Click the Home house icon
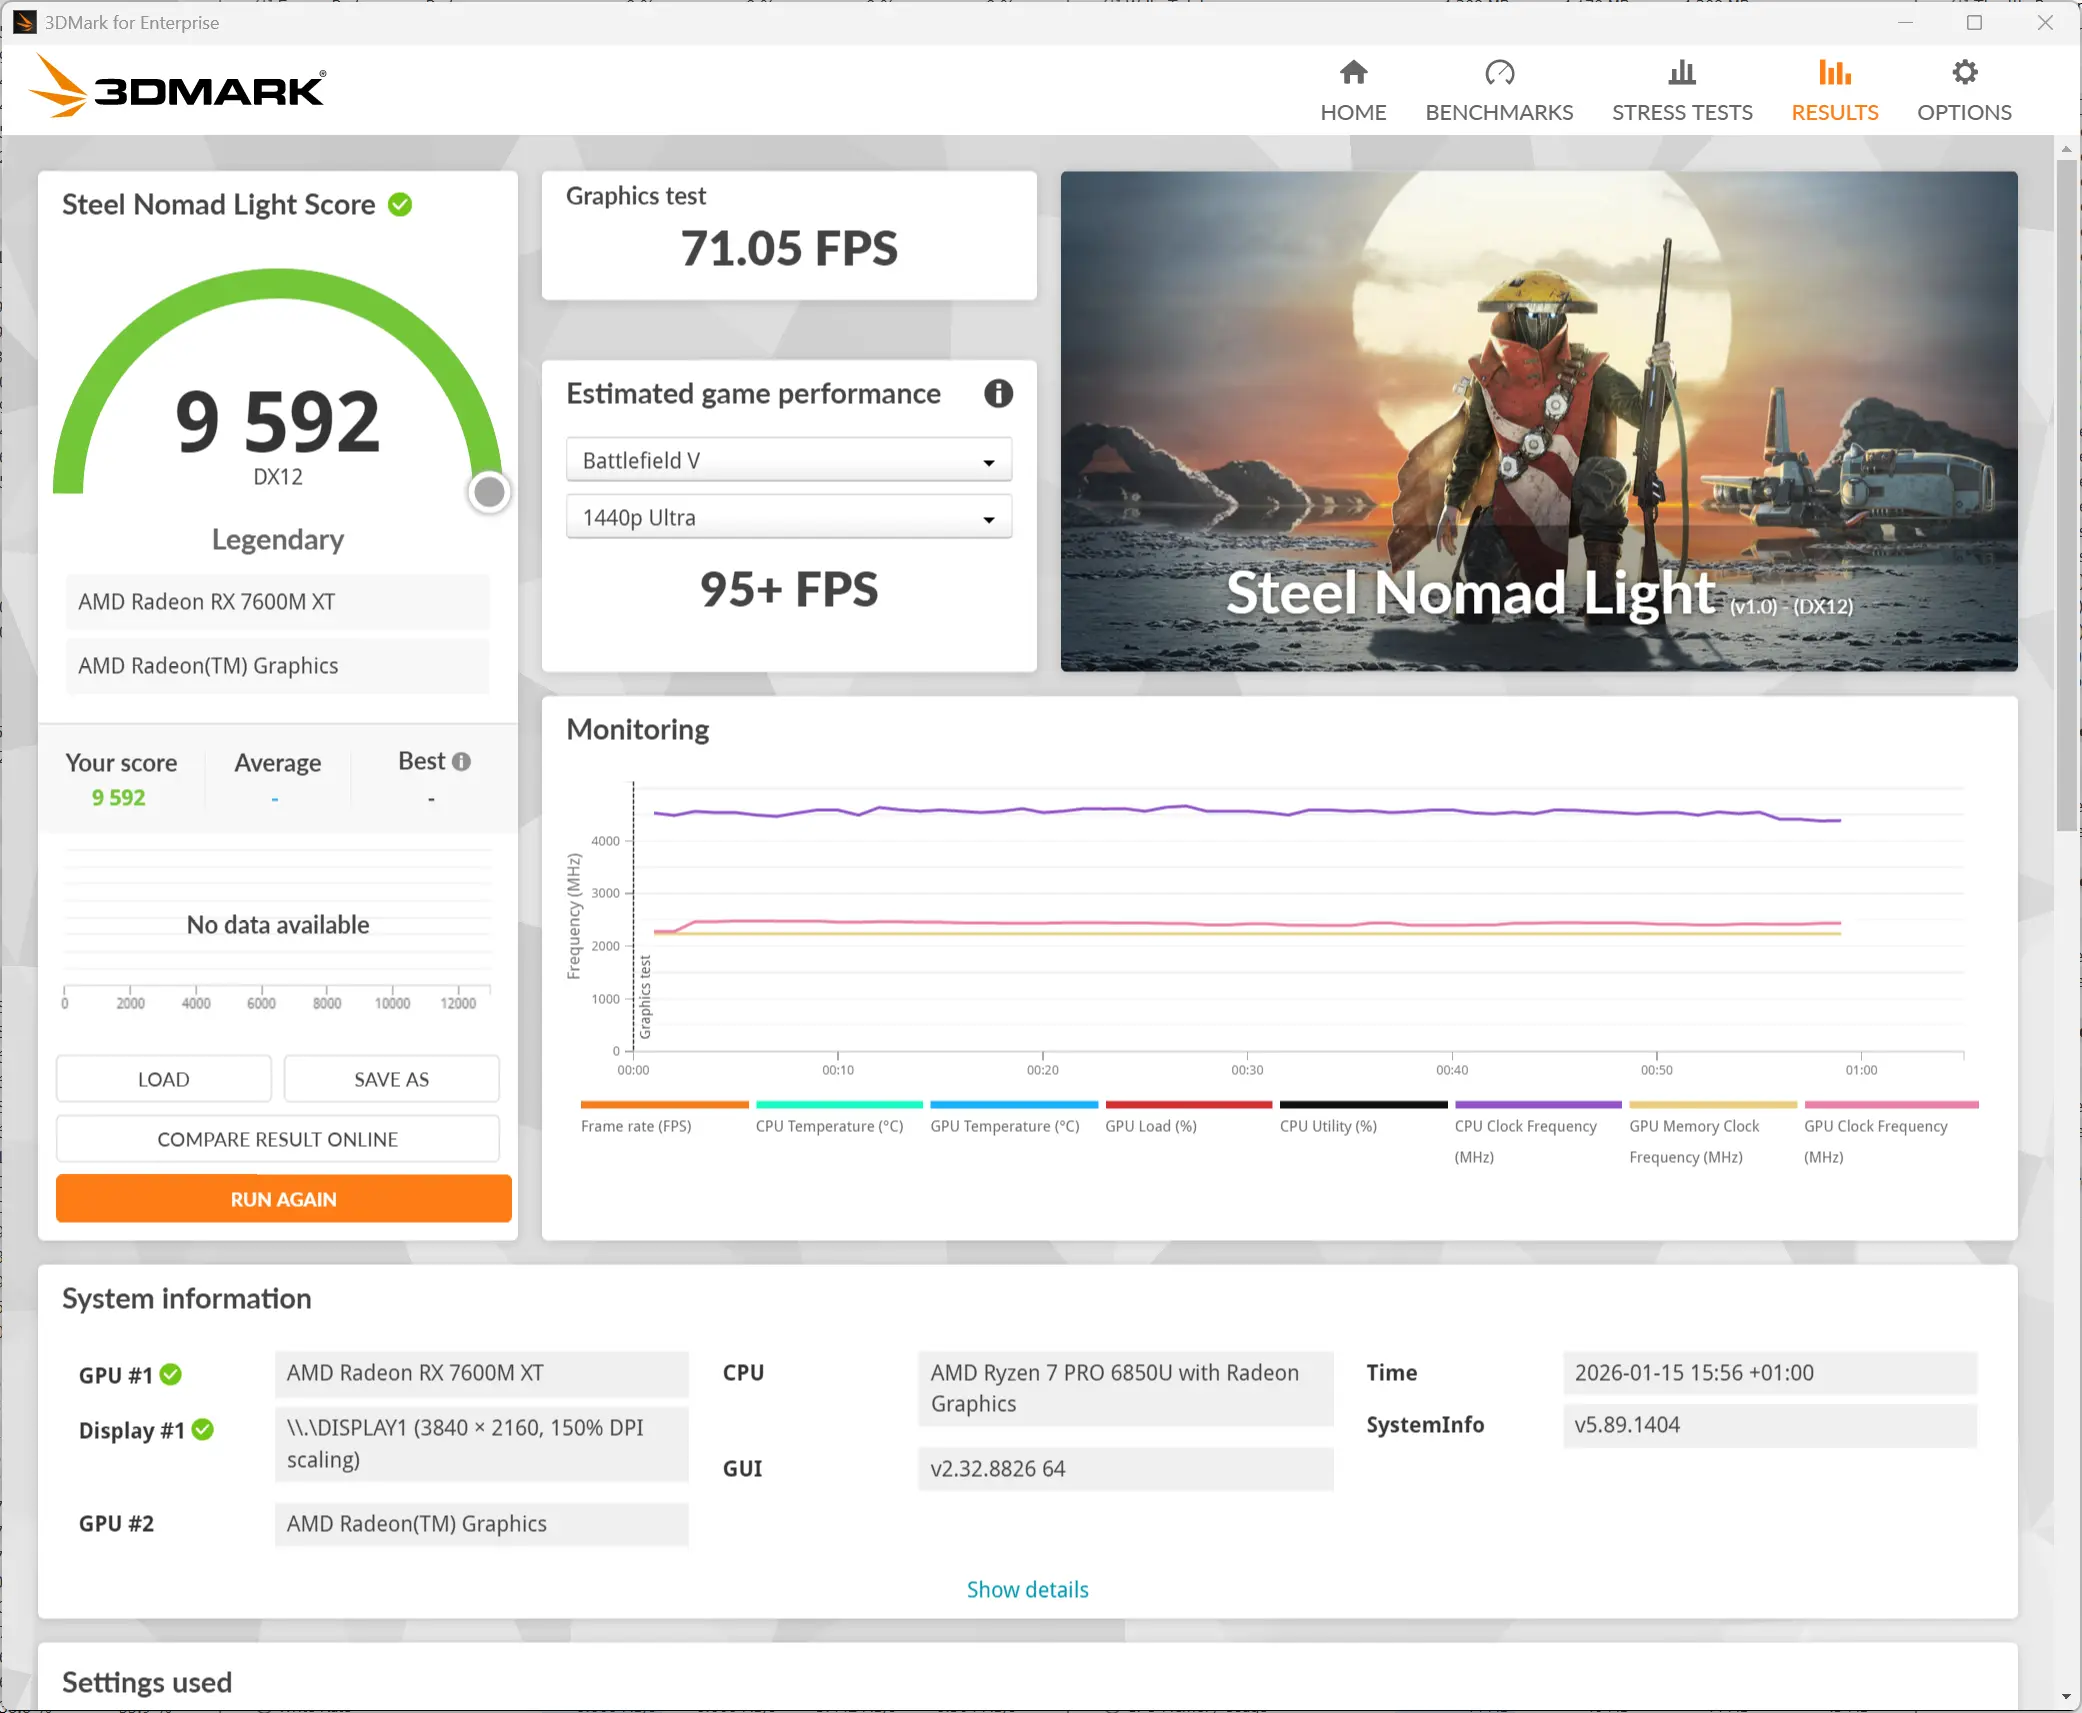This screenshot has height=1713, width=2082. [x=1353, y=73]
